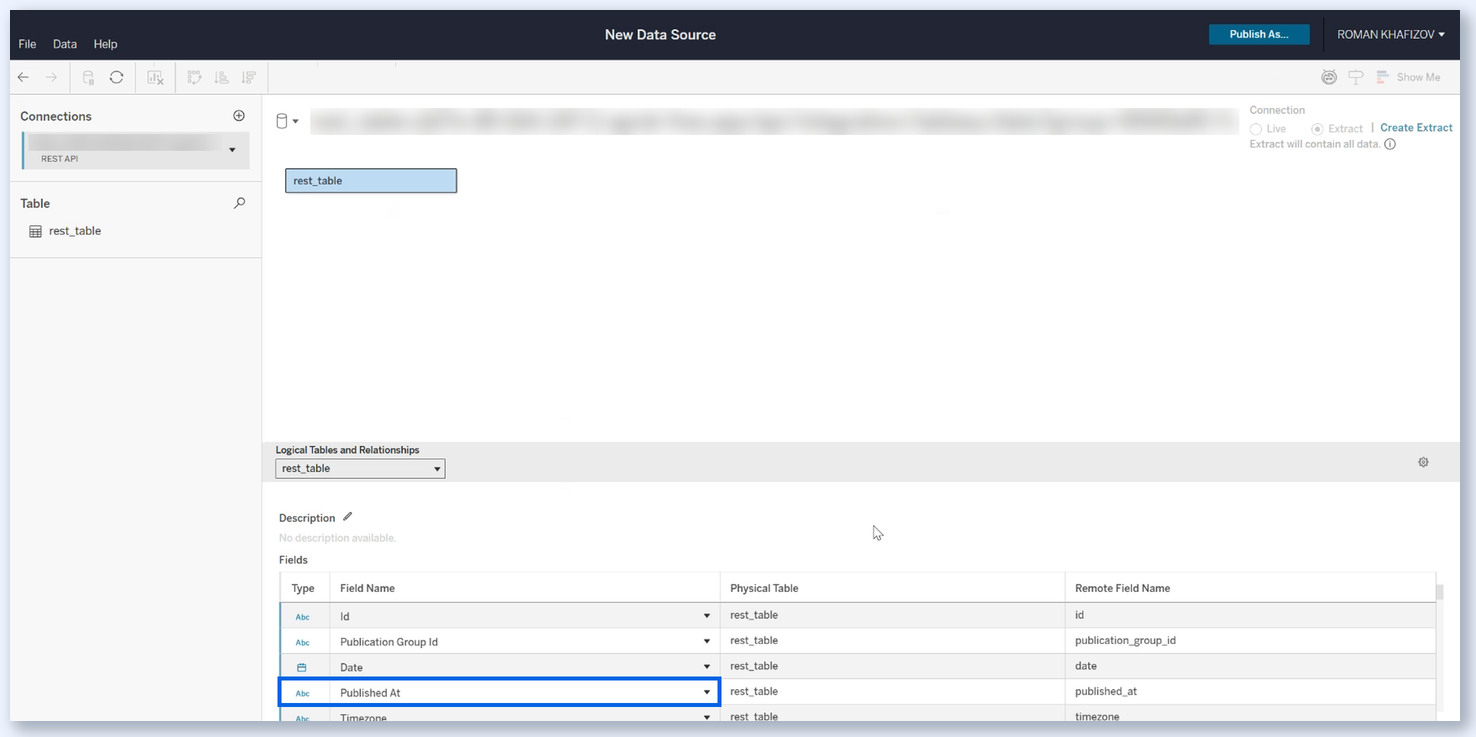The height and width of the screenshot is (737, 1476).
Task: Click the swap rows and columns icon
Action: tap(194, 77)
